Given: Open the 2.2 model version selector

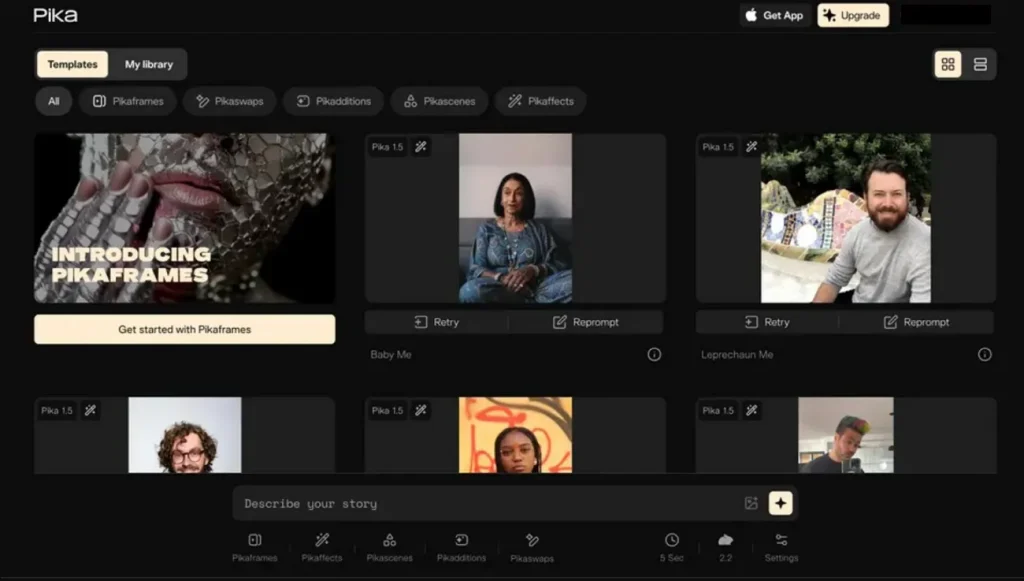Looking at the screenshot, I should point(725,546).
